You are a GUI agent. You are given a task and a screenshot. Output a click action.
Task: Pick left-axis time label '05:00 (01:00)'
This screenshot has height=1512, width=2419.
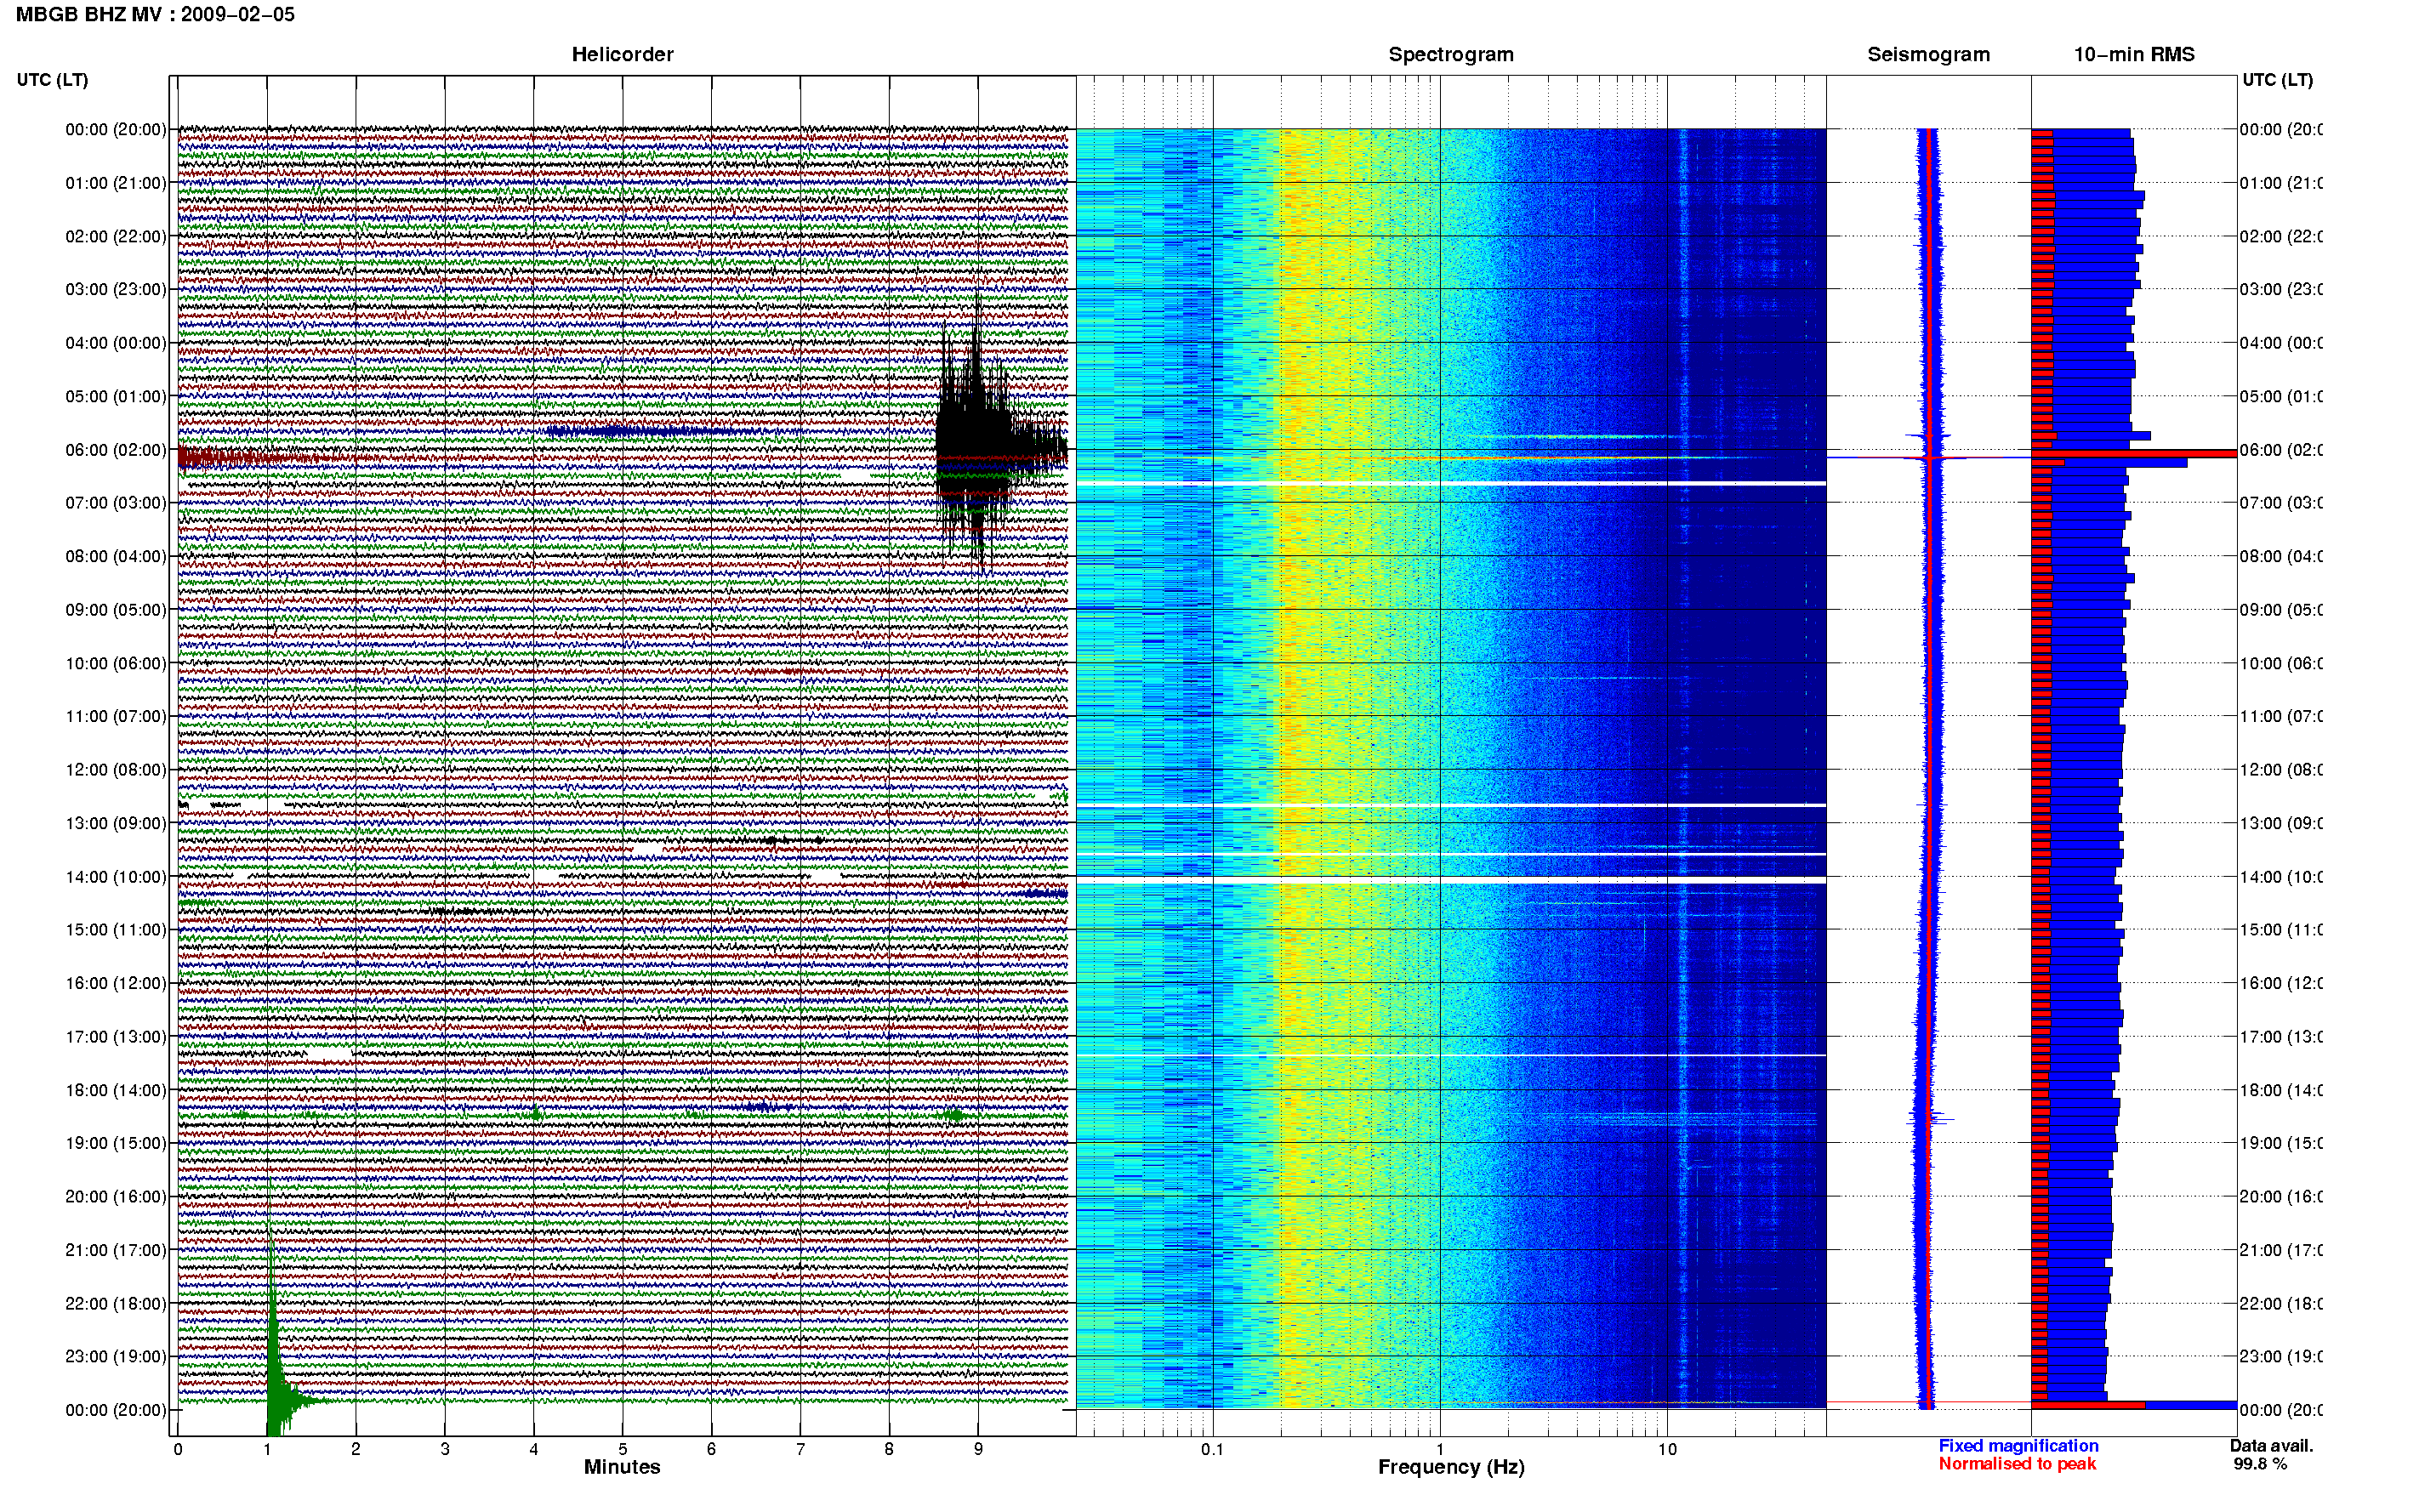tap(116, 396)
